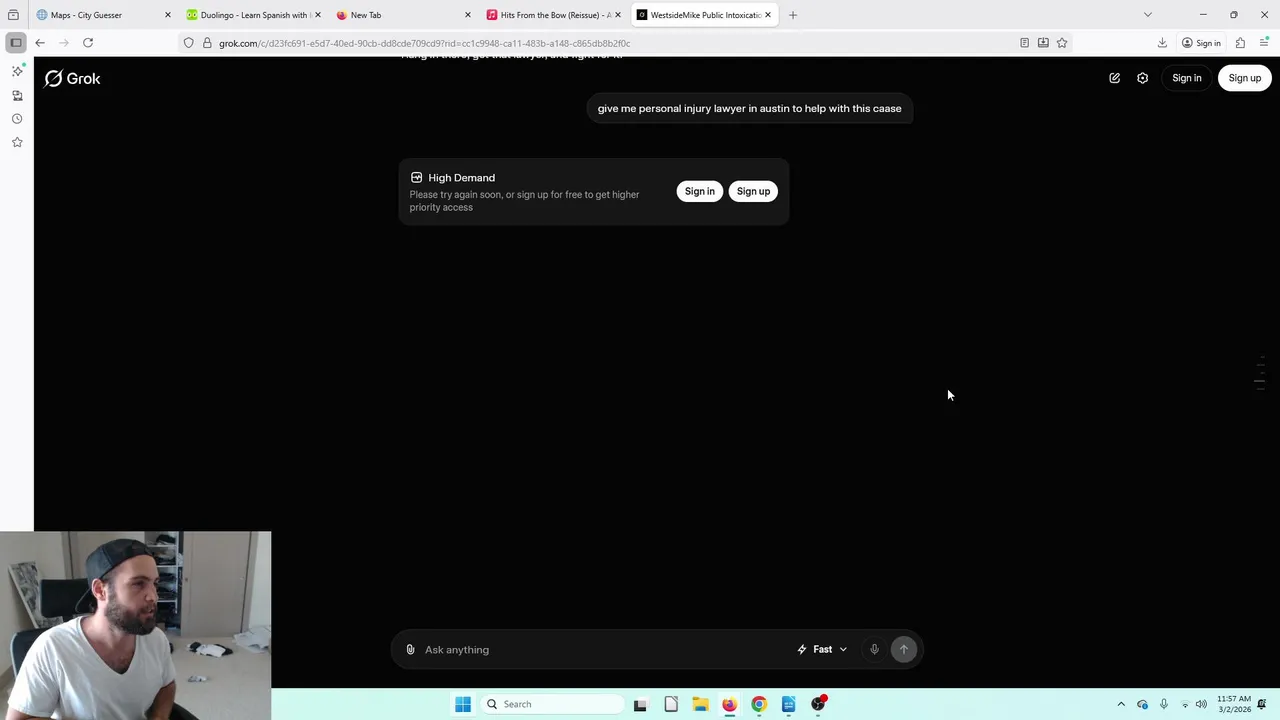
Task: Click the volume speaker tray icon
Action: click(1201, 704)
